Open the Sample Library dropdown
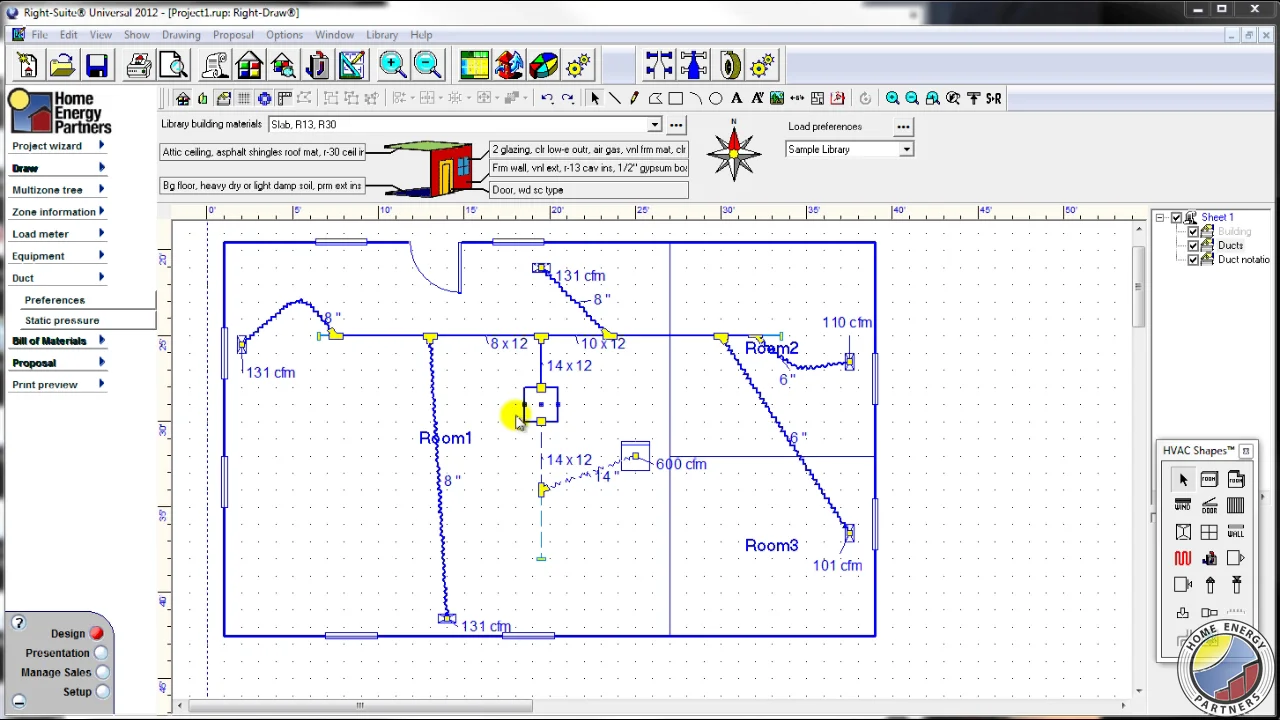Image resolution: width=1280 pixels, height=720 pixels. coord(906,150)
